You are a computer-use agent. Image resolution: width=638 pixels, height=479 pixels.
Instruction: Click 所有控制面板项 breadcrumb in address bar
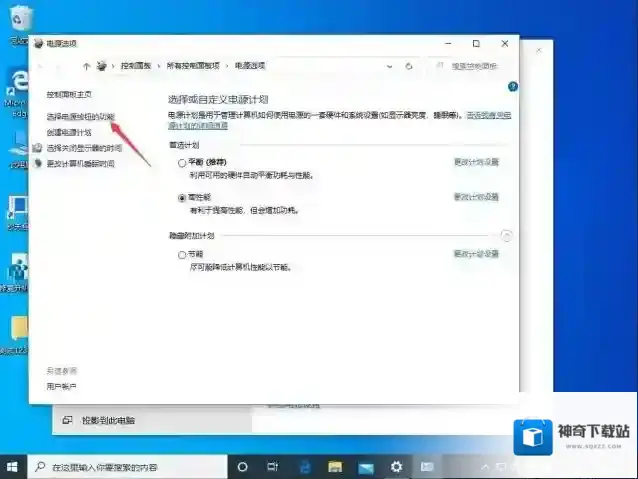[193, 66]
